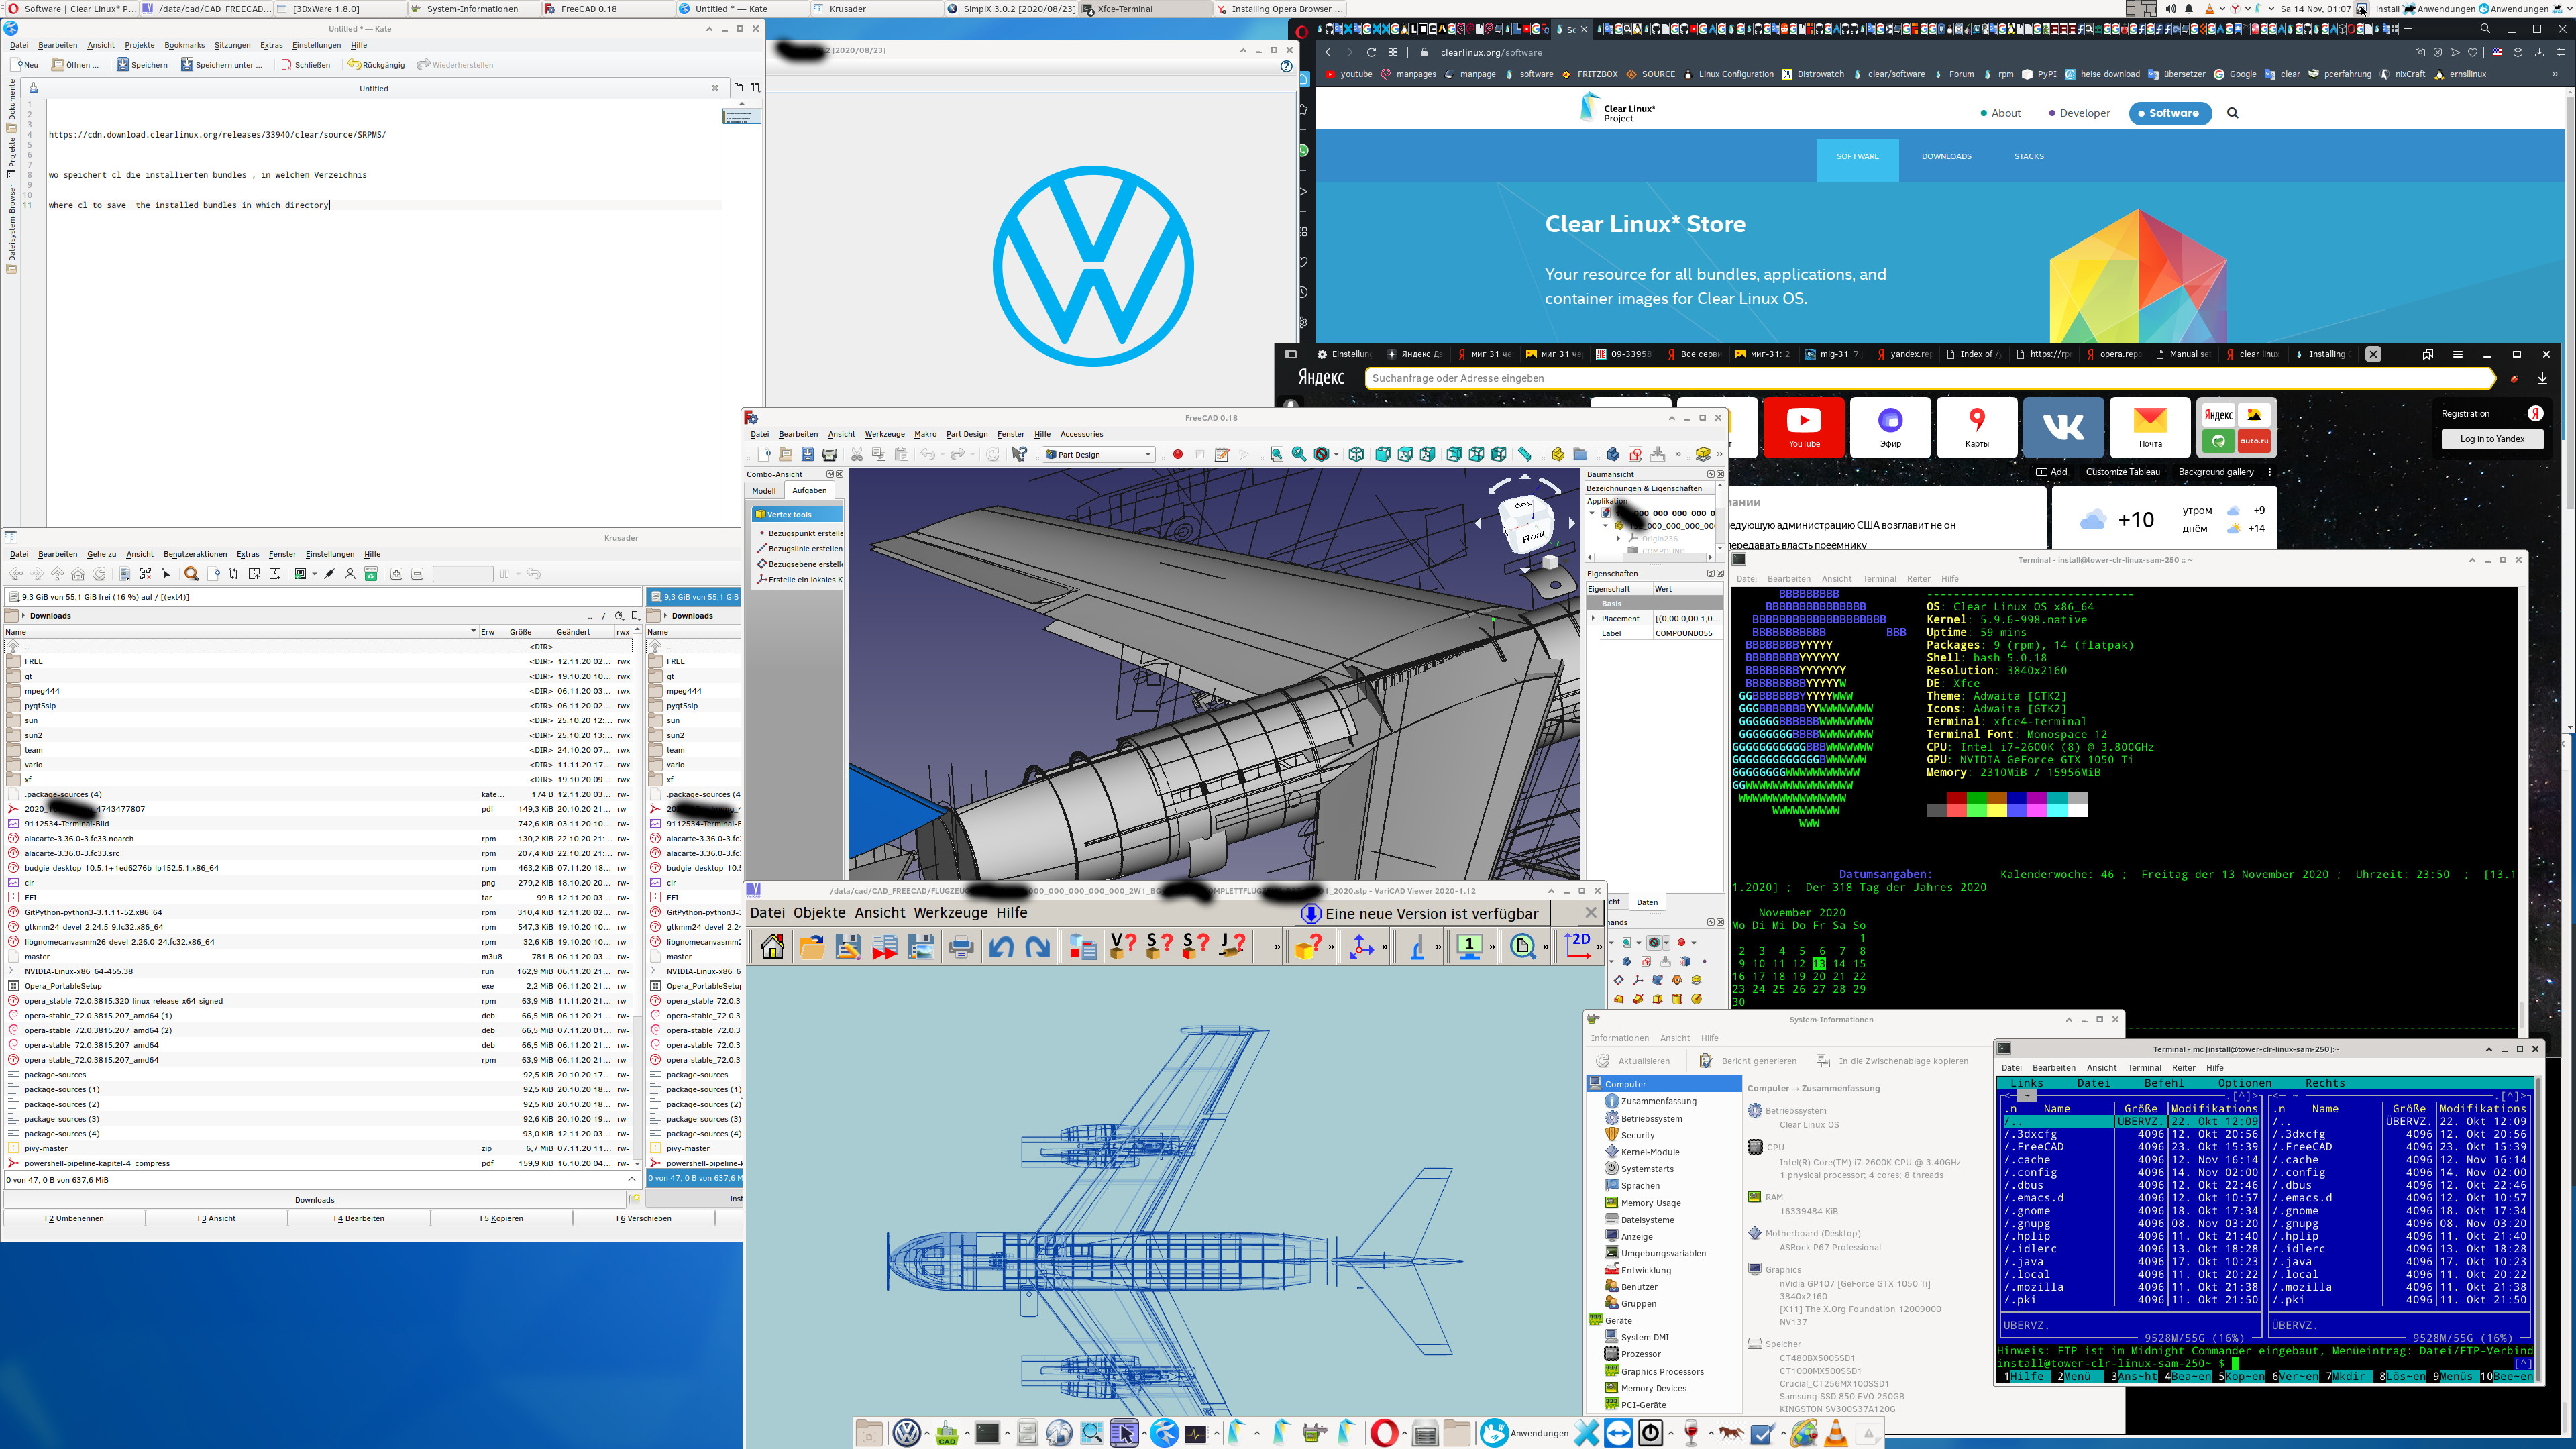Expand the Origin236 tree node in FreeCAD
Viewport: 2576px width, 1449px height.
click(1618, 538)
